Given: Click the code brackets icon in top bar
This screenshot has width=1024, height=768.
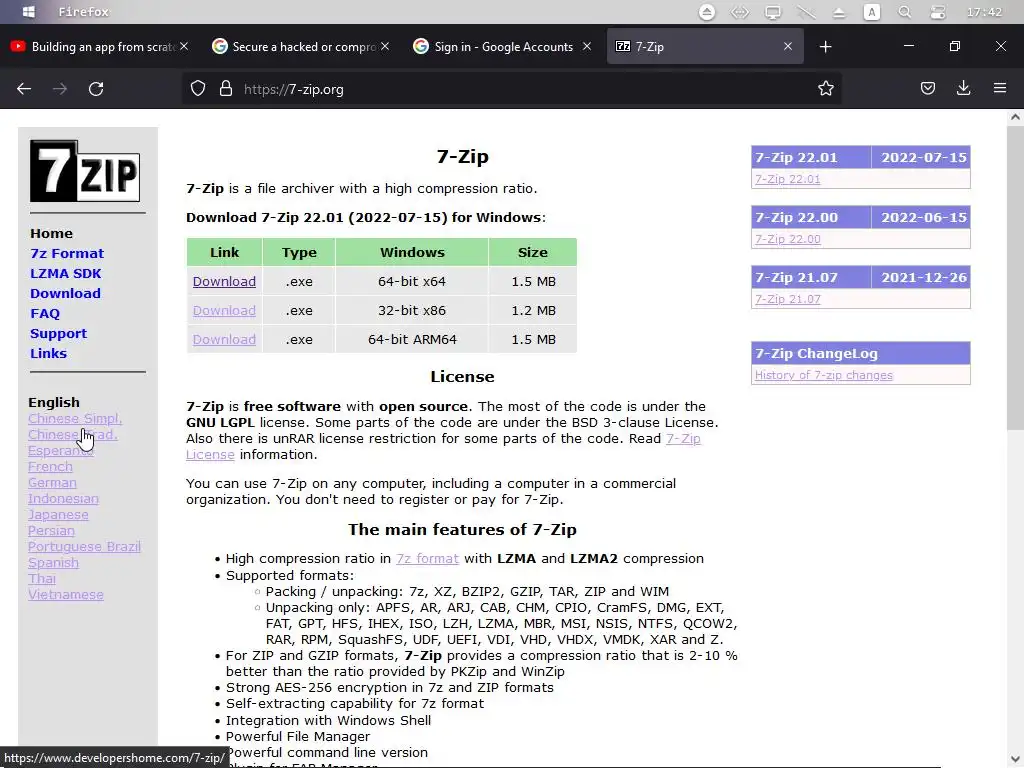Looking at the screenshot, I should click(x=739, y=12).
